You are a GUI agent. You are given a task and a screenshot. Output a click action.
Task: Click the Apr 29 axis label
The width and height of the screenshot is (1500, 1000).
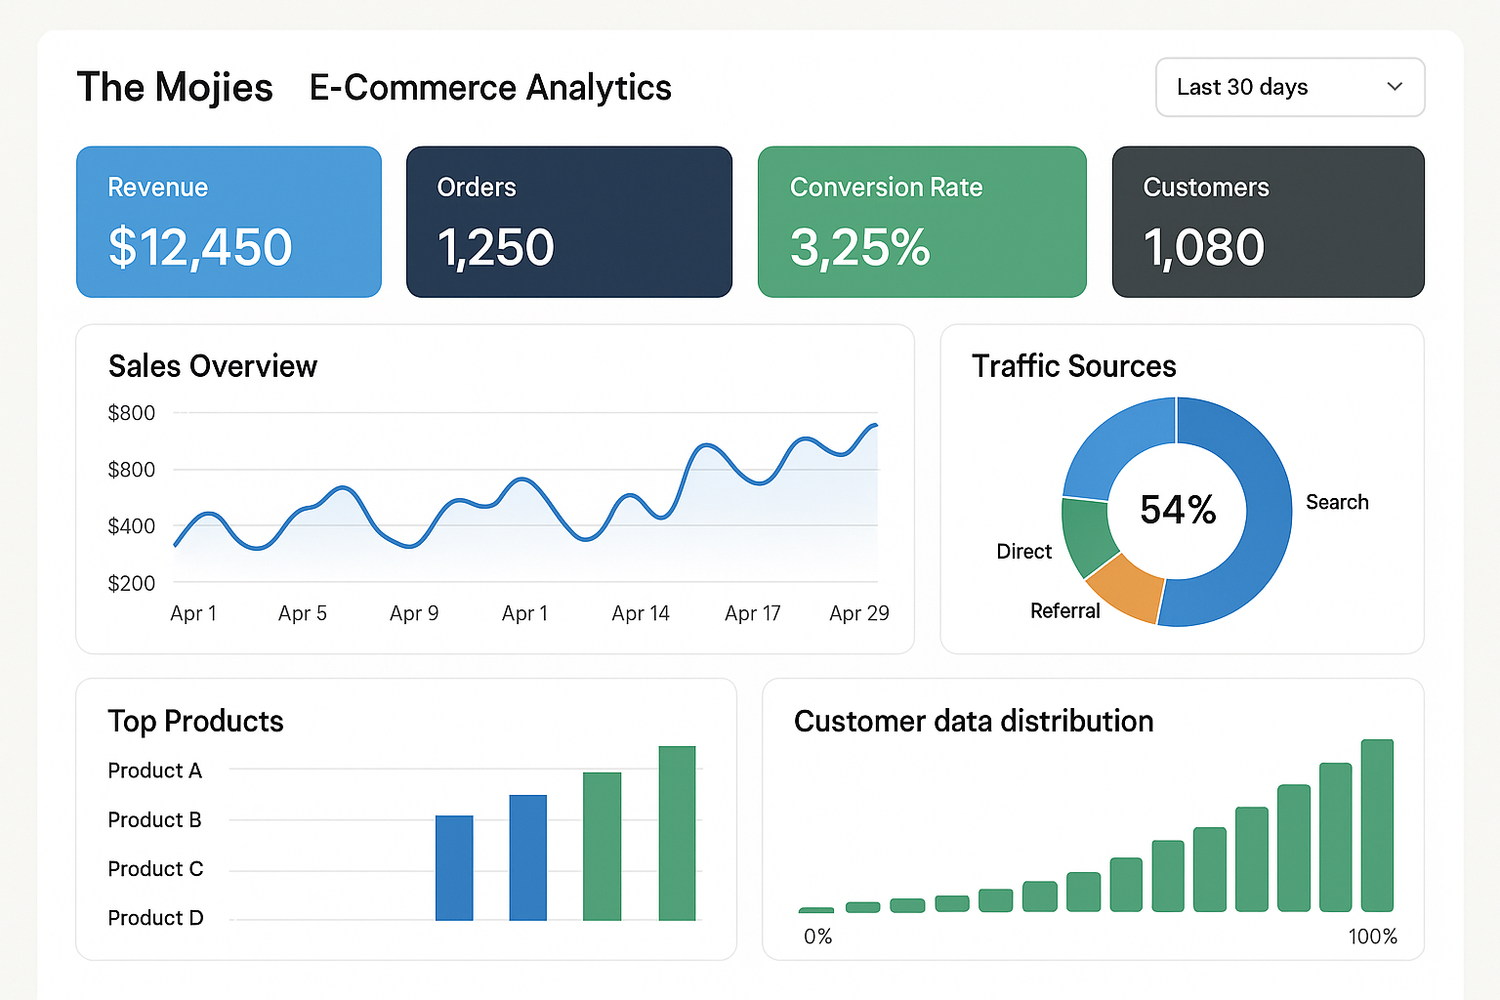click(858, 613)
